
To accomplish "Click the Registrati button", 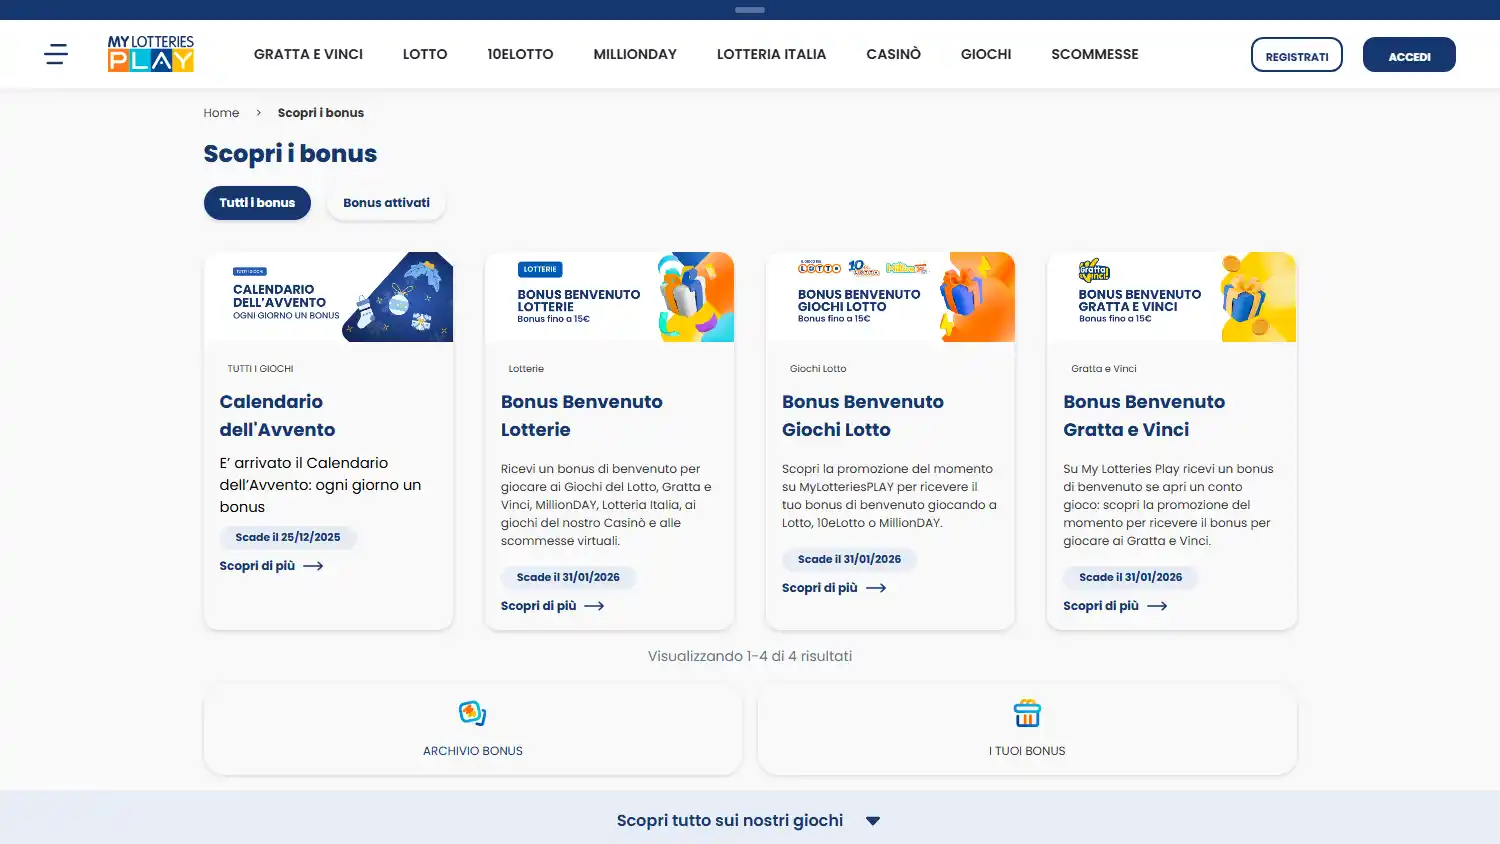I will coord(1297,55).
